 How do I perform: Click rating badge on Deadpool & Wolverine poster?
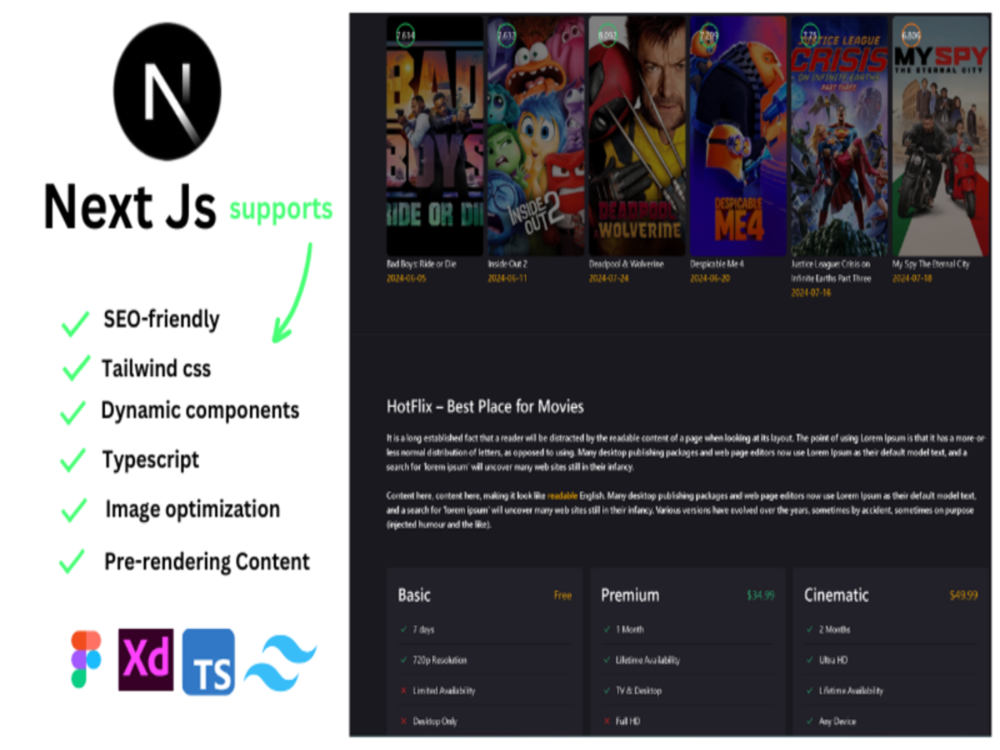pyautogui.click(x=607, y=35)
